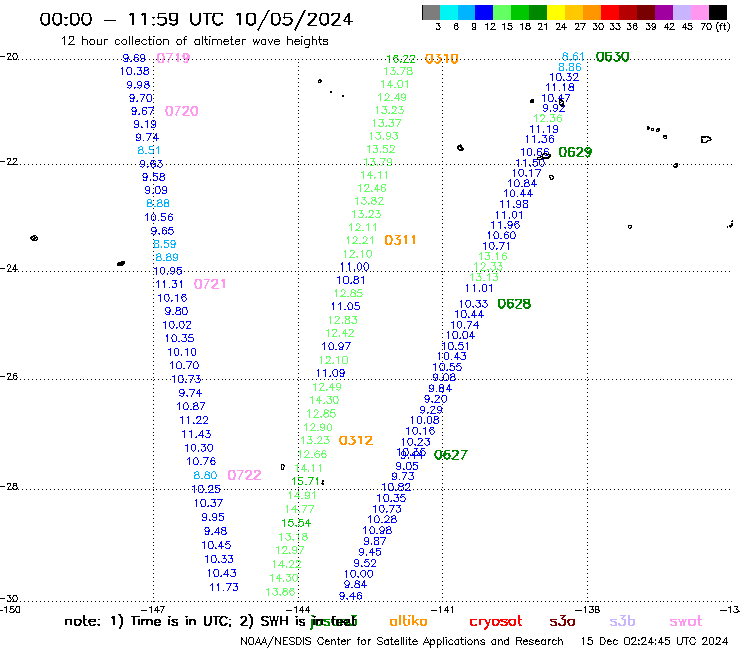Screen dimensions: 740x650
Task: Click the pink 0719 time marker
Action: click(173, 58)
